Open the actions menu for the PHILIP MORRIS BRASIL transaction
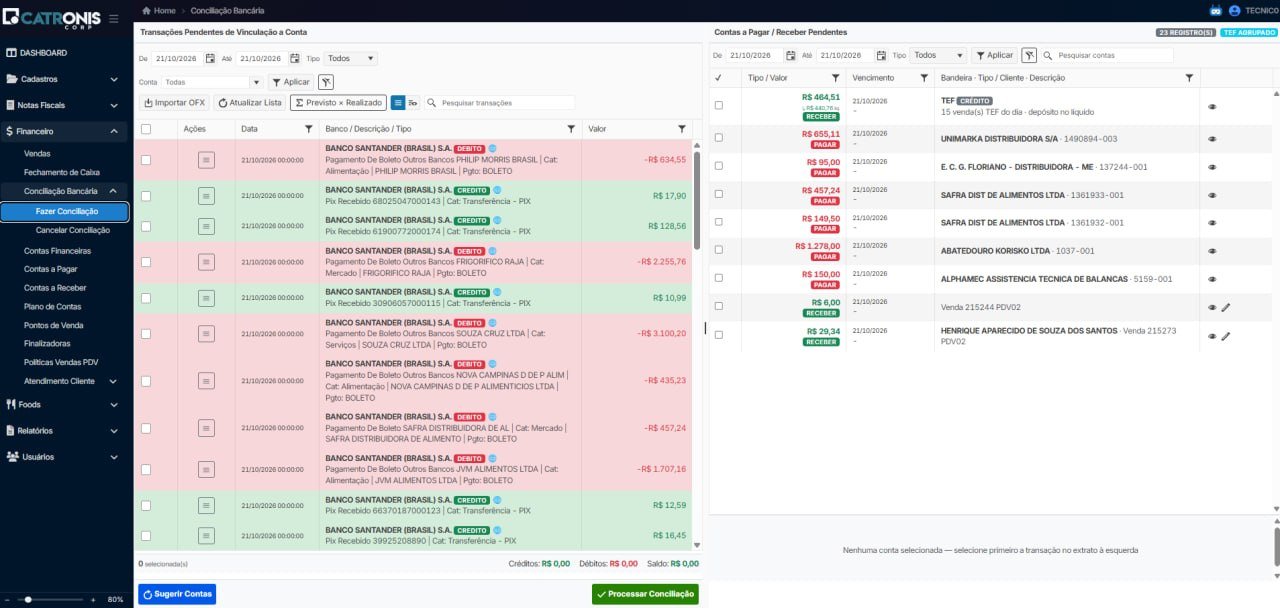 pyautogui.click(x=206, y=159)
